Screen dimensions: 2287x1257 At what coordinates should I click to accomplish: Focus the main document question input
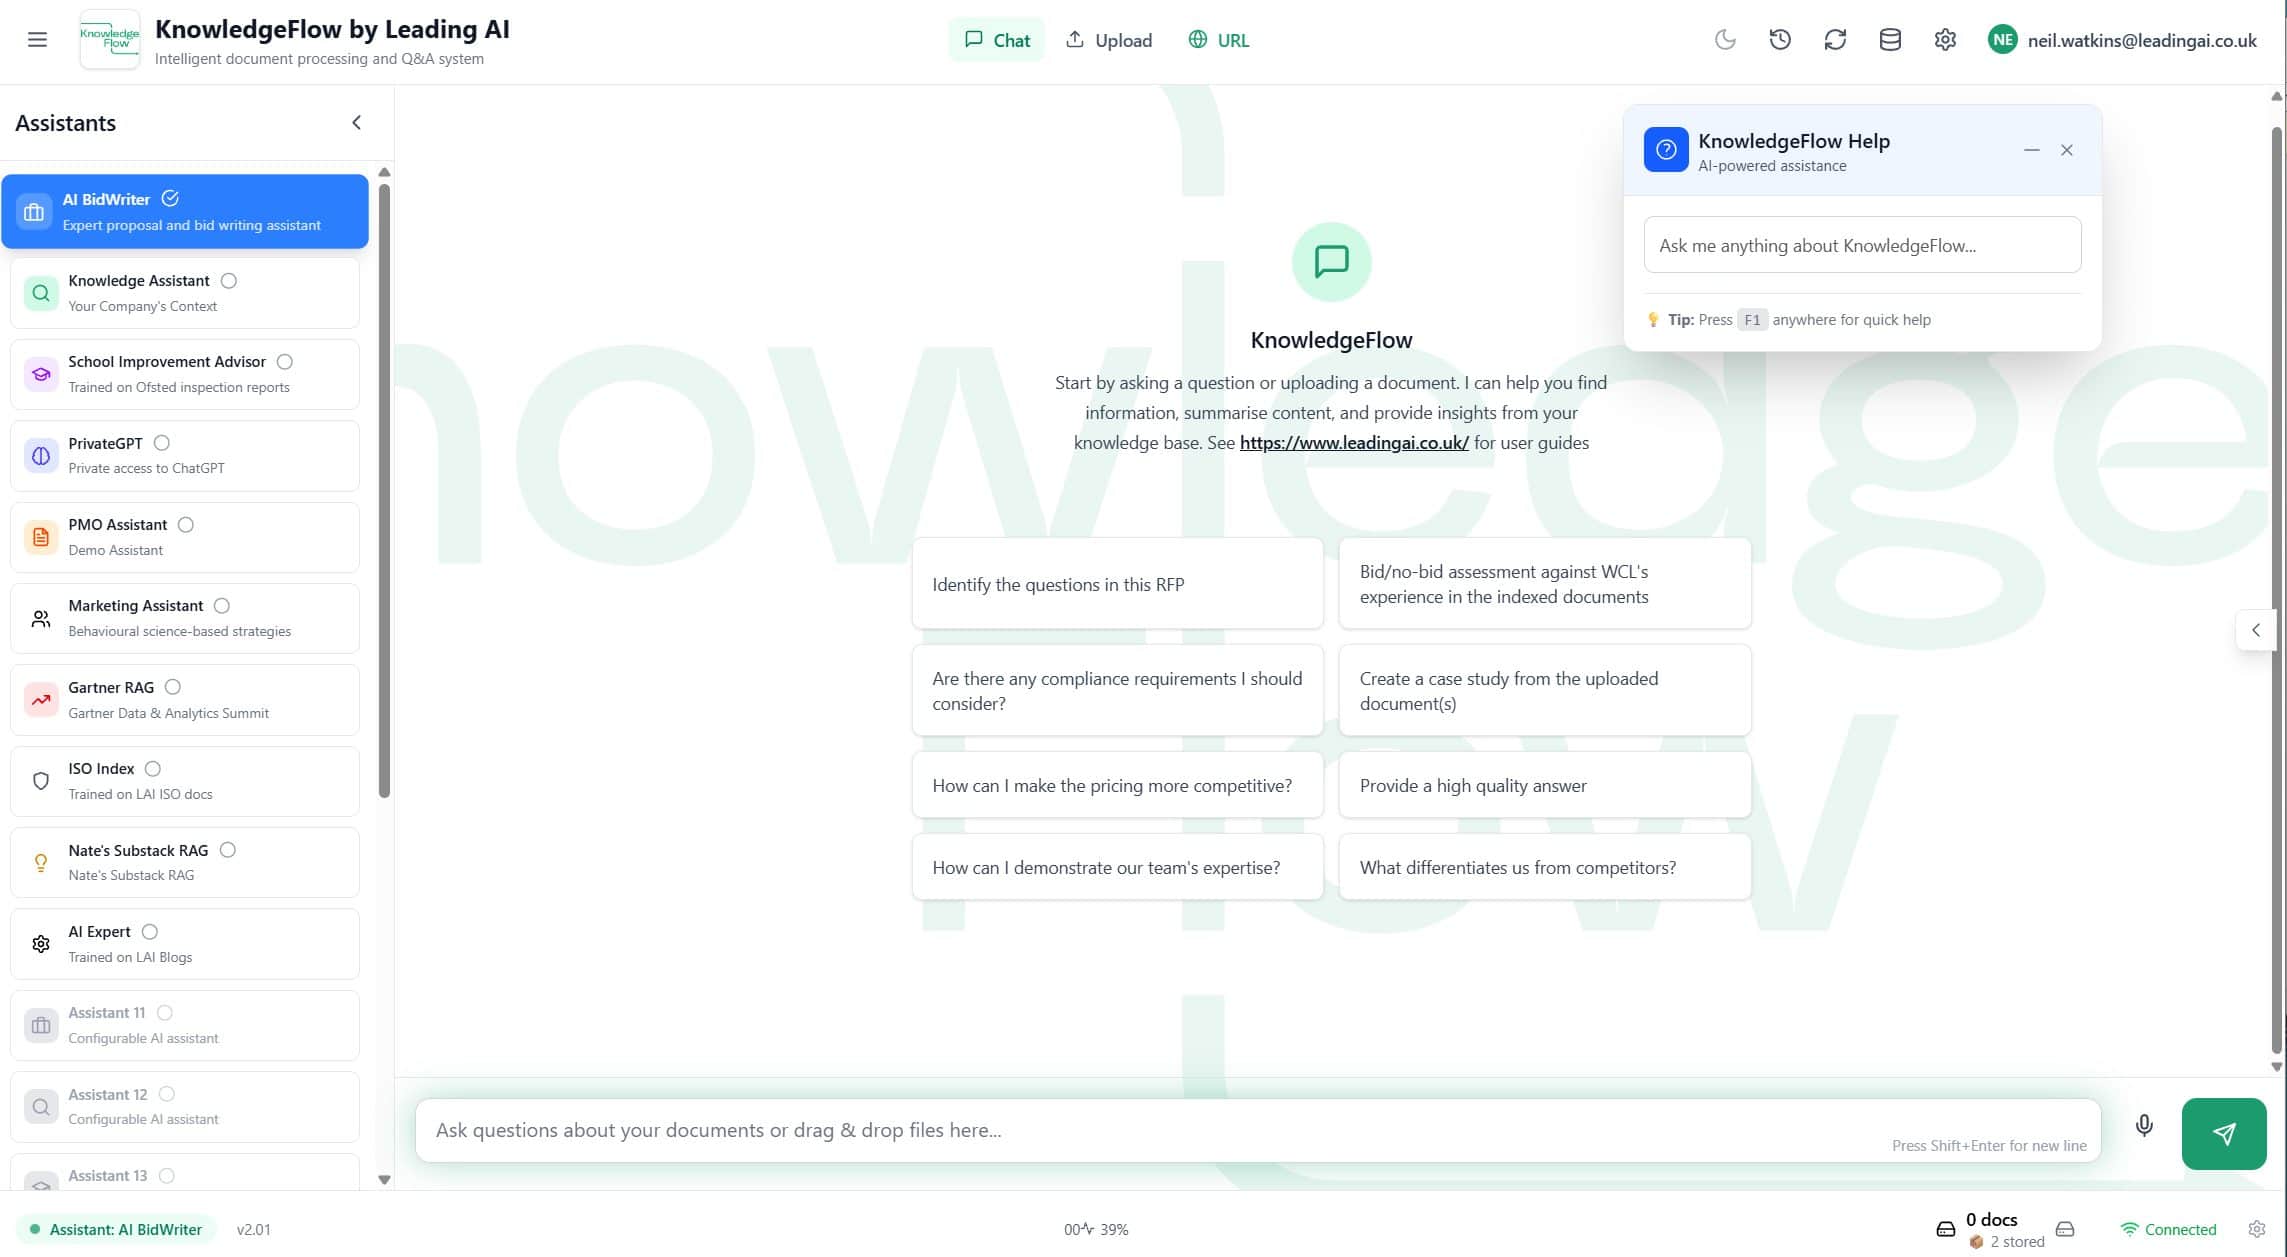(x=1258, y=1131)
